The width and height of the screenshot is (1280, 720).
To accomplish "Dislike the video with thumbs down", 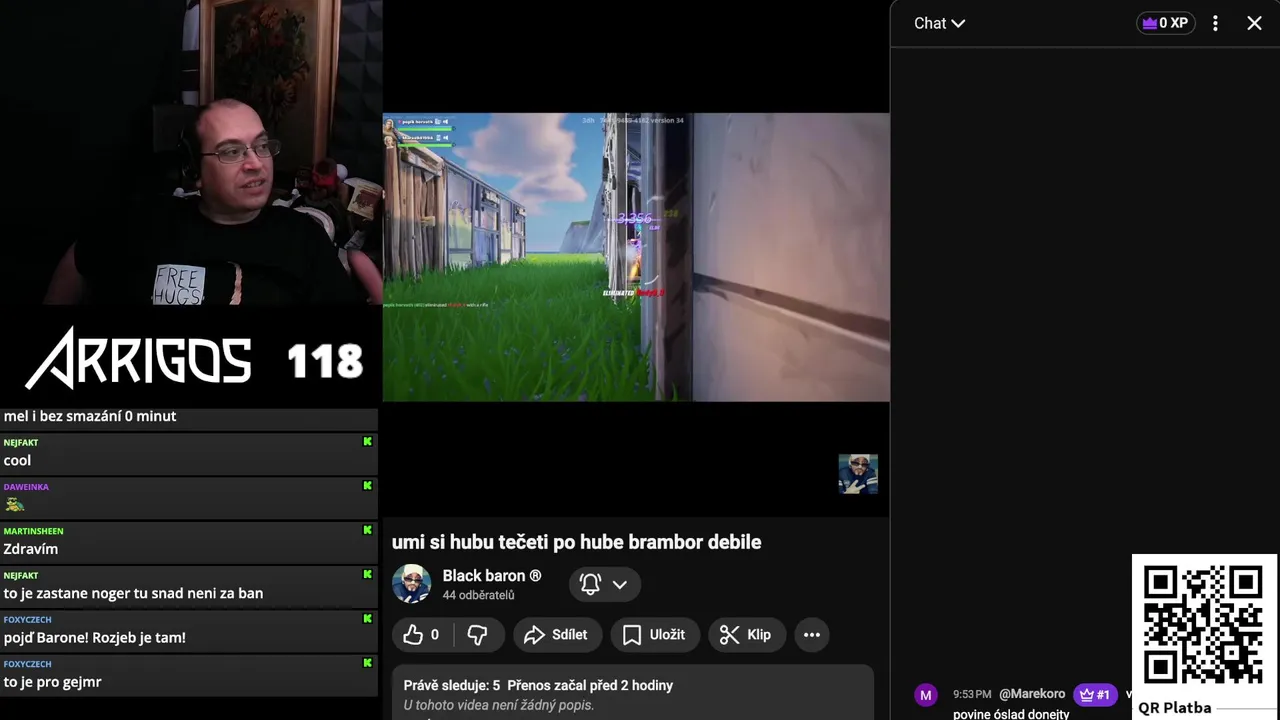I will (477, 634).
